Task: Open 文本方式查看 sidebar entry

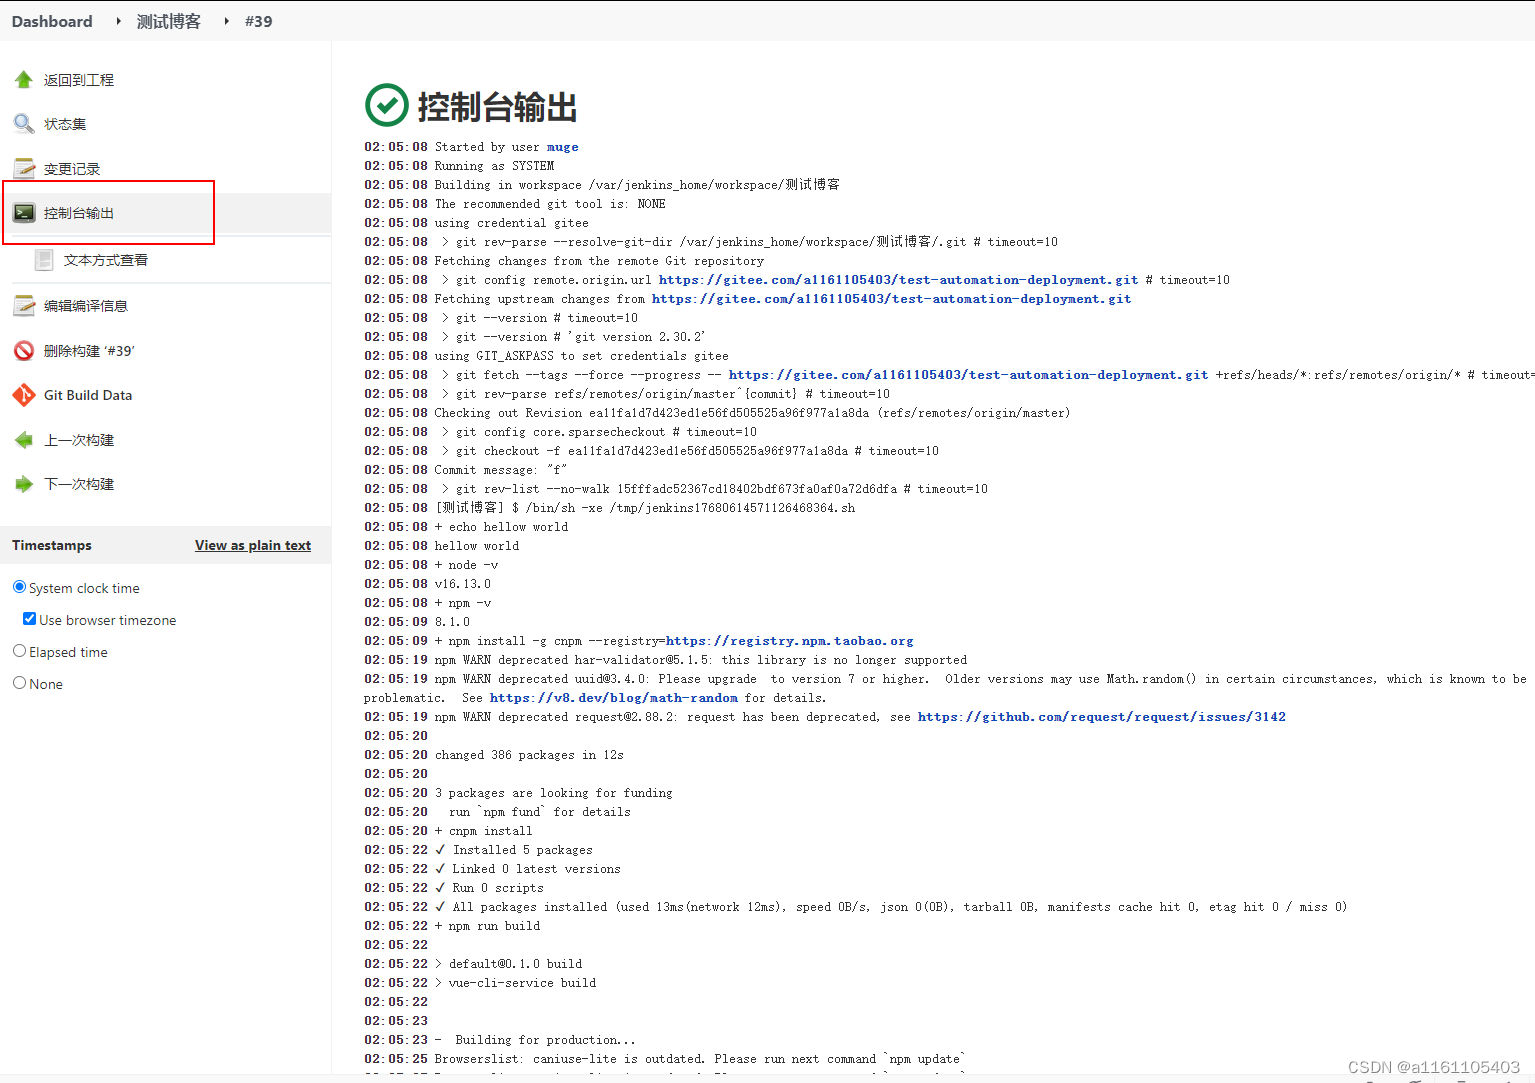Action: pos(106,260)
